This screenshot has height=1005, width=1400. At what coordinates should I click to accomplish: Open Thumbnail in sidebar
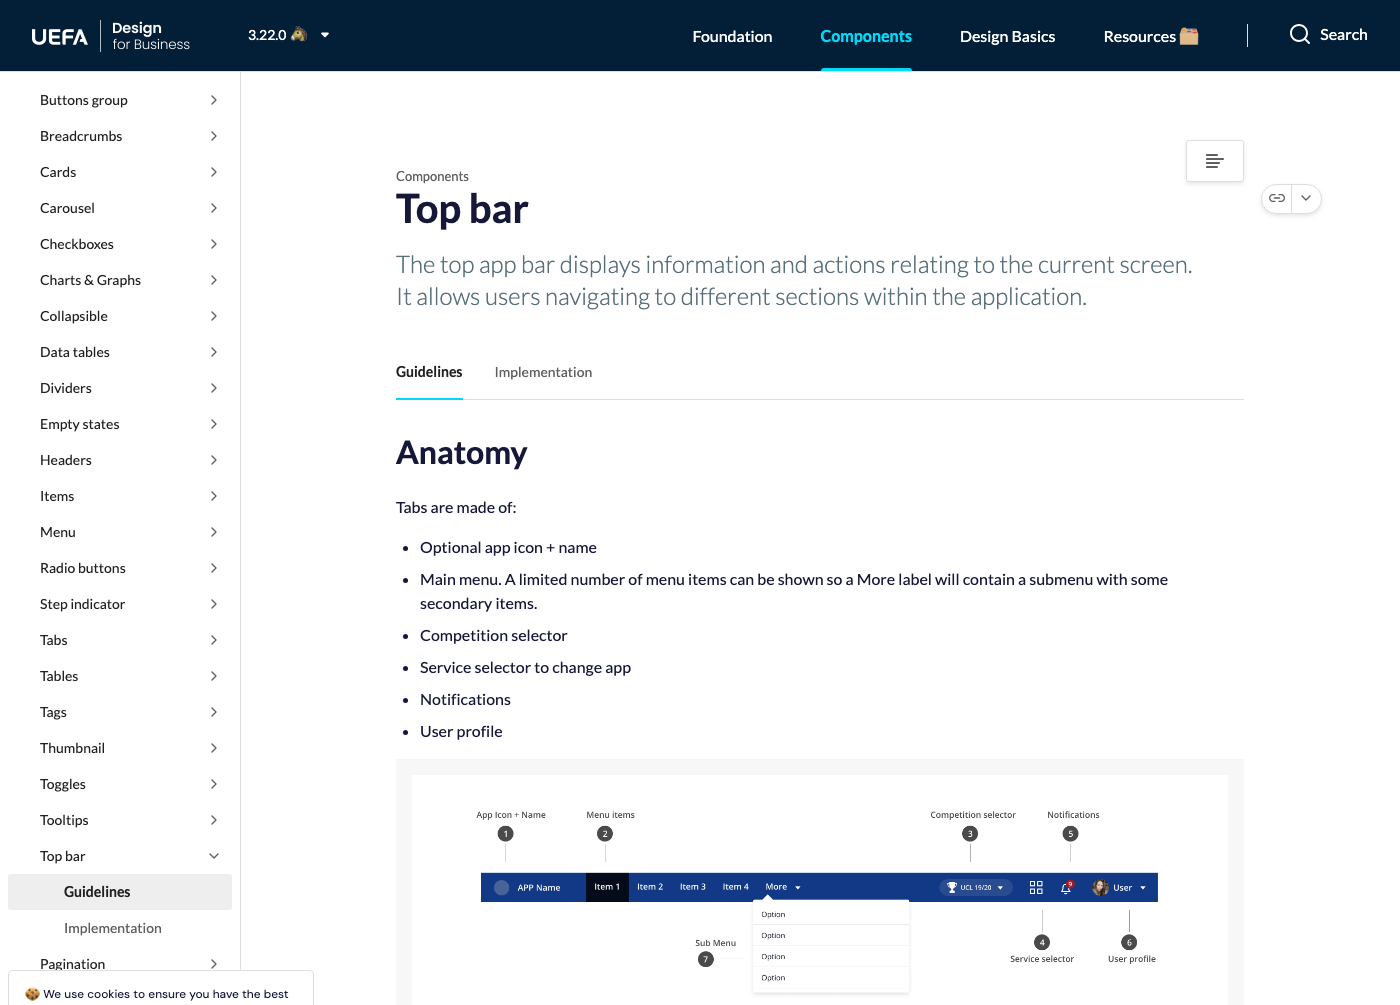pos(72,748)
